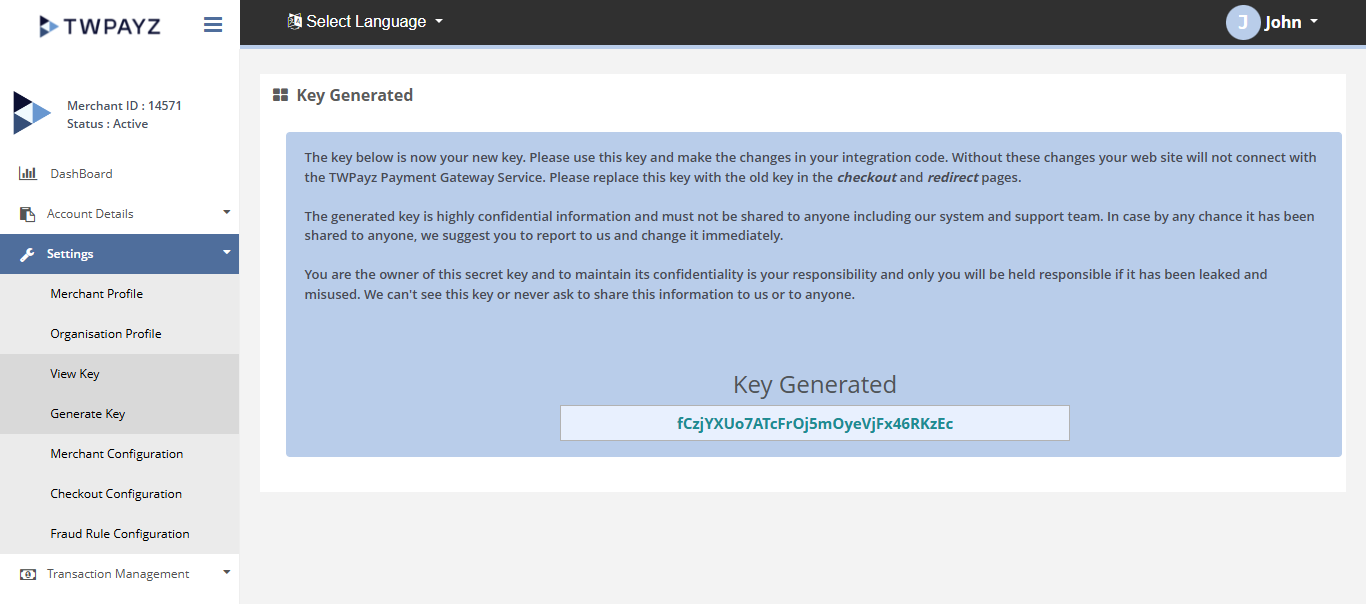Viewport: 1366px width, 604px height.
Task: Expand the Account Details submenu arrow
Action: click(226, 212)
